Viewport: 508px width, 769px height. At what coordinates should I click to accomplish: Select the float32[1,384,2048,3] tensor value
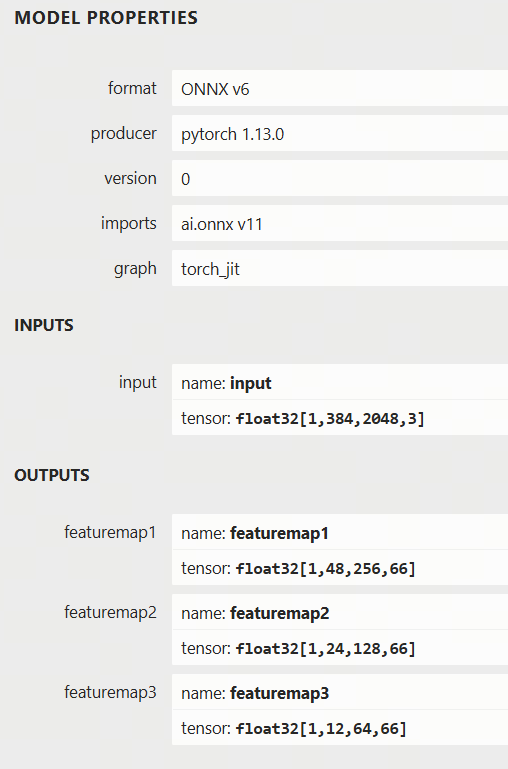click(x=330, y=418)
